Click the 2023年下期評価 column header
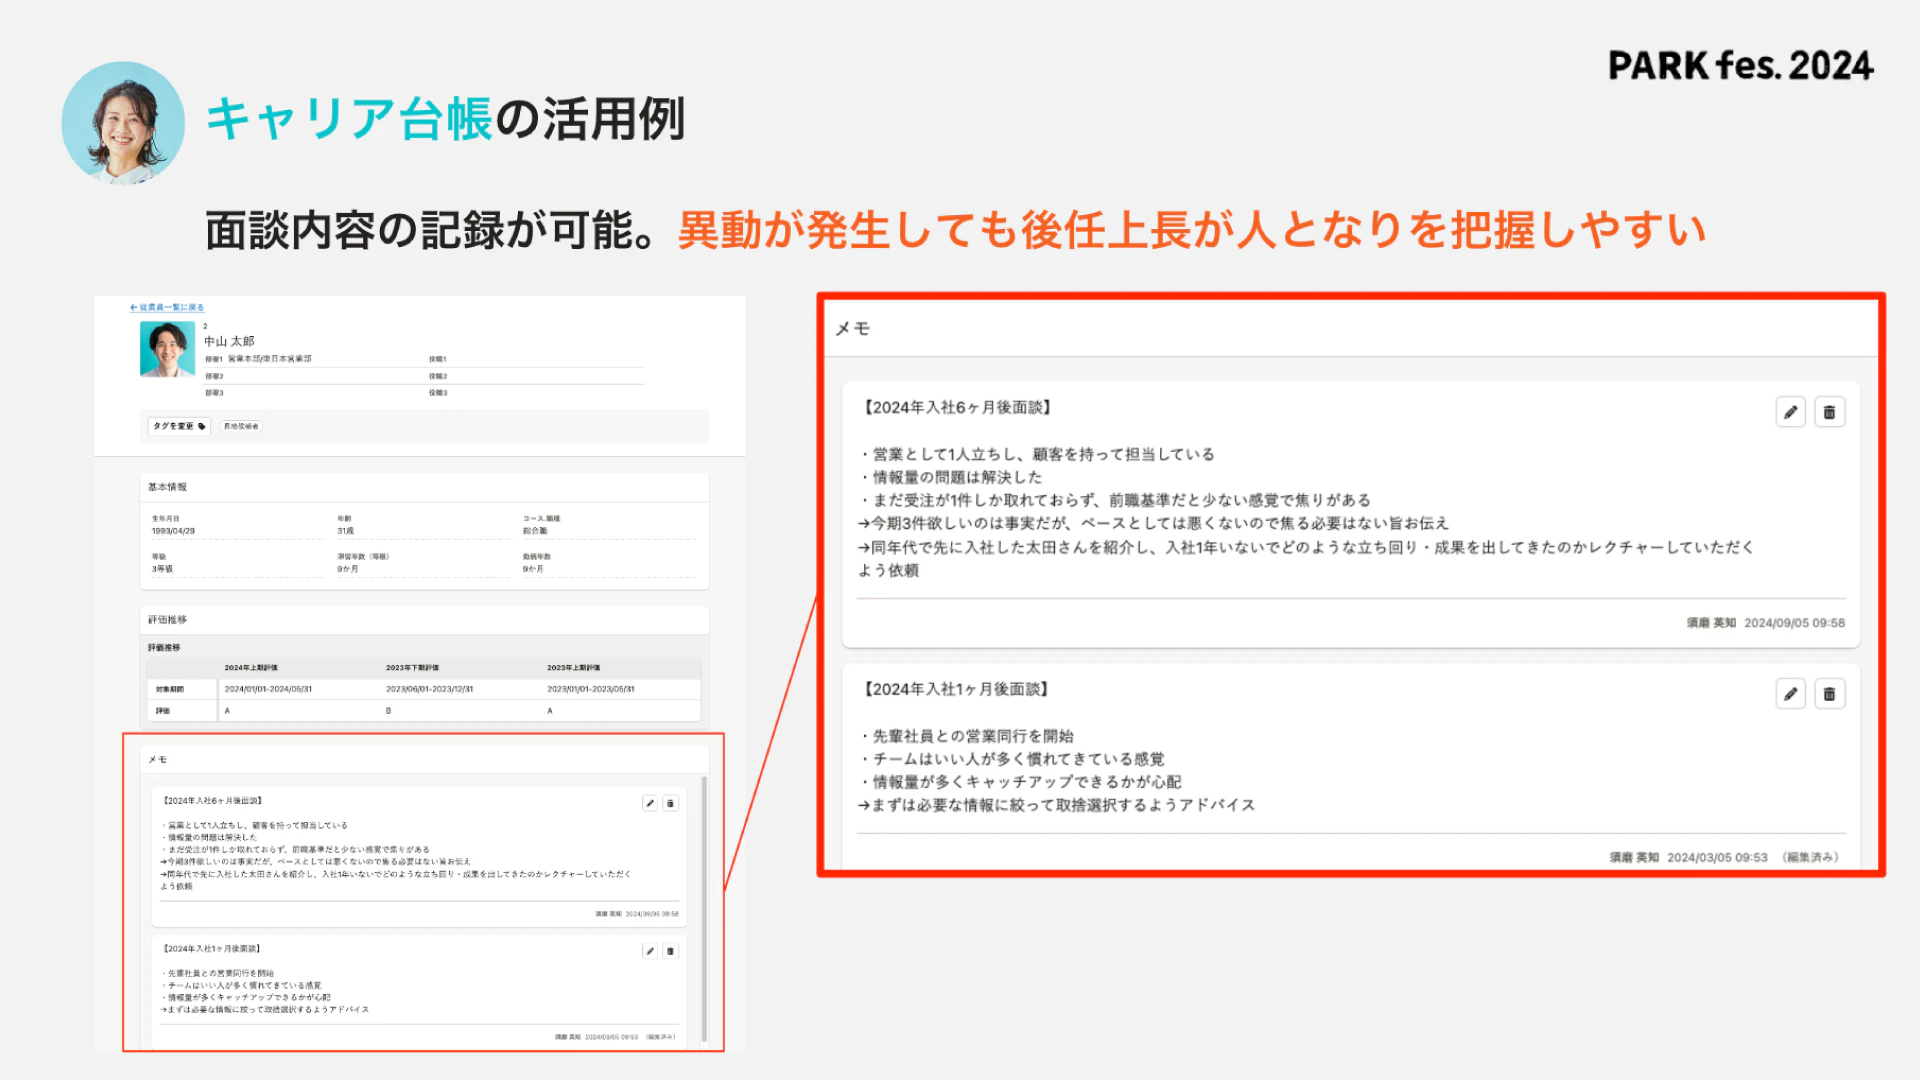 412,667
